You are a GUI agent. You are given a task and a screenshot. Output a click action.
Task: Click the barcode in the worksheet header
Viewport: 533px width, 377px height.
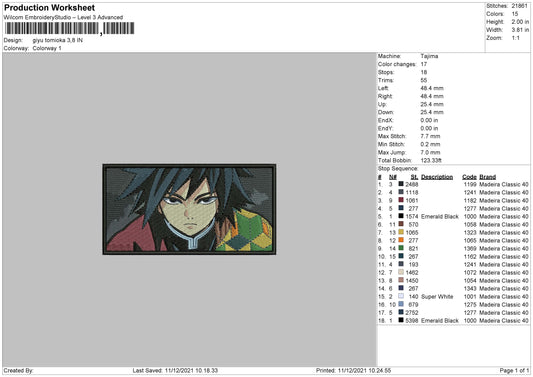point(69,29)
